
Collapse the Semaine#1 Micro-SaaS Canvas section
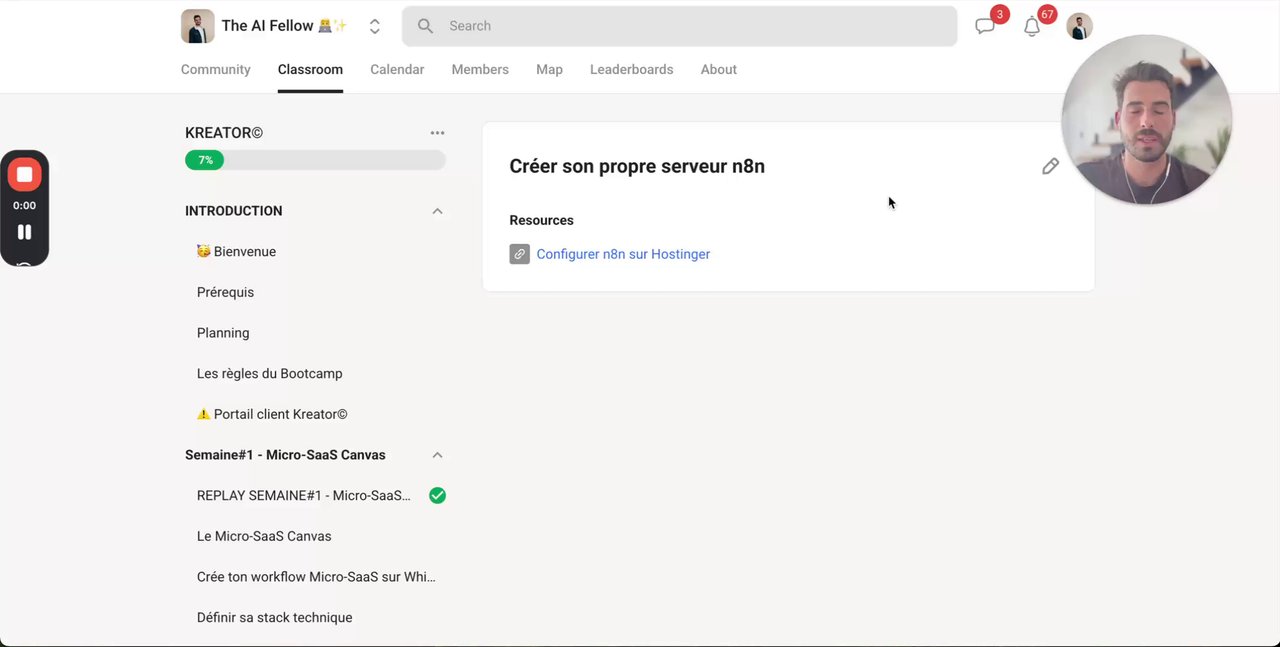coord(437,455)
